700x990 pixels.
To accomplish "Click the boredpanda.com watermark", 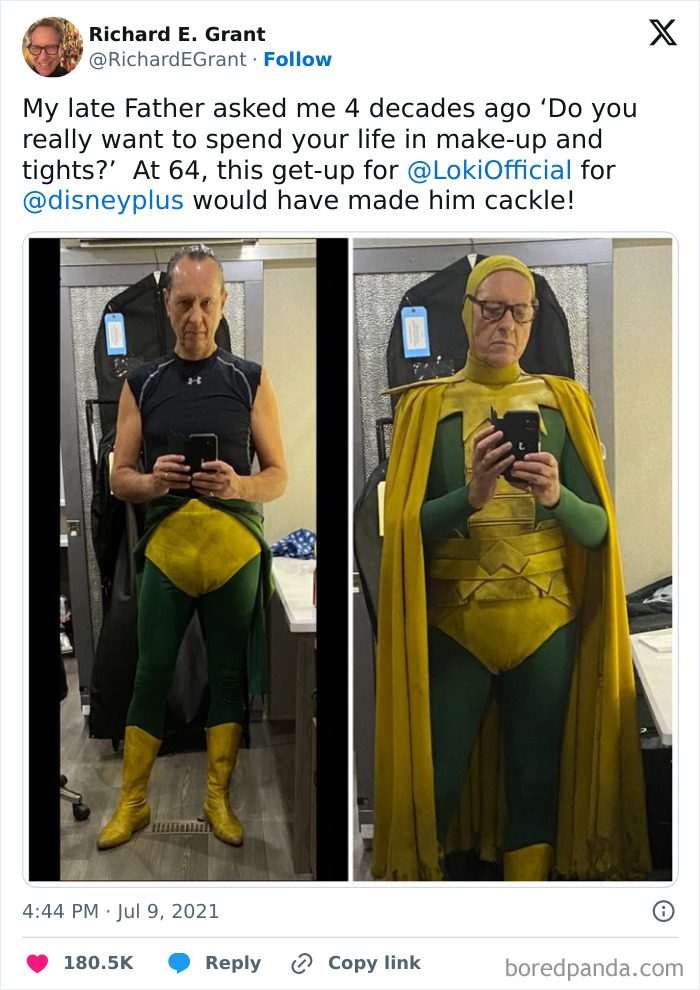I will 594,968.
